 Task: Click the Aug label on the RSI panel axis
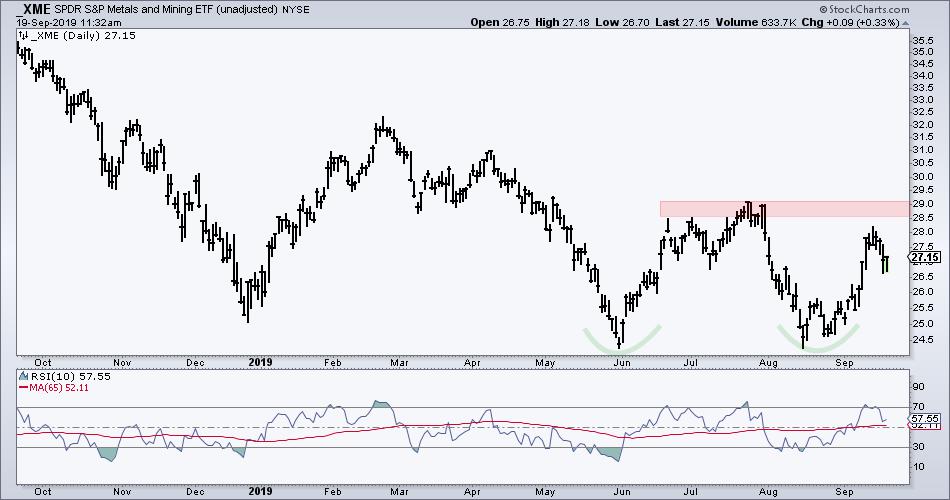[x=768, y=492]
